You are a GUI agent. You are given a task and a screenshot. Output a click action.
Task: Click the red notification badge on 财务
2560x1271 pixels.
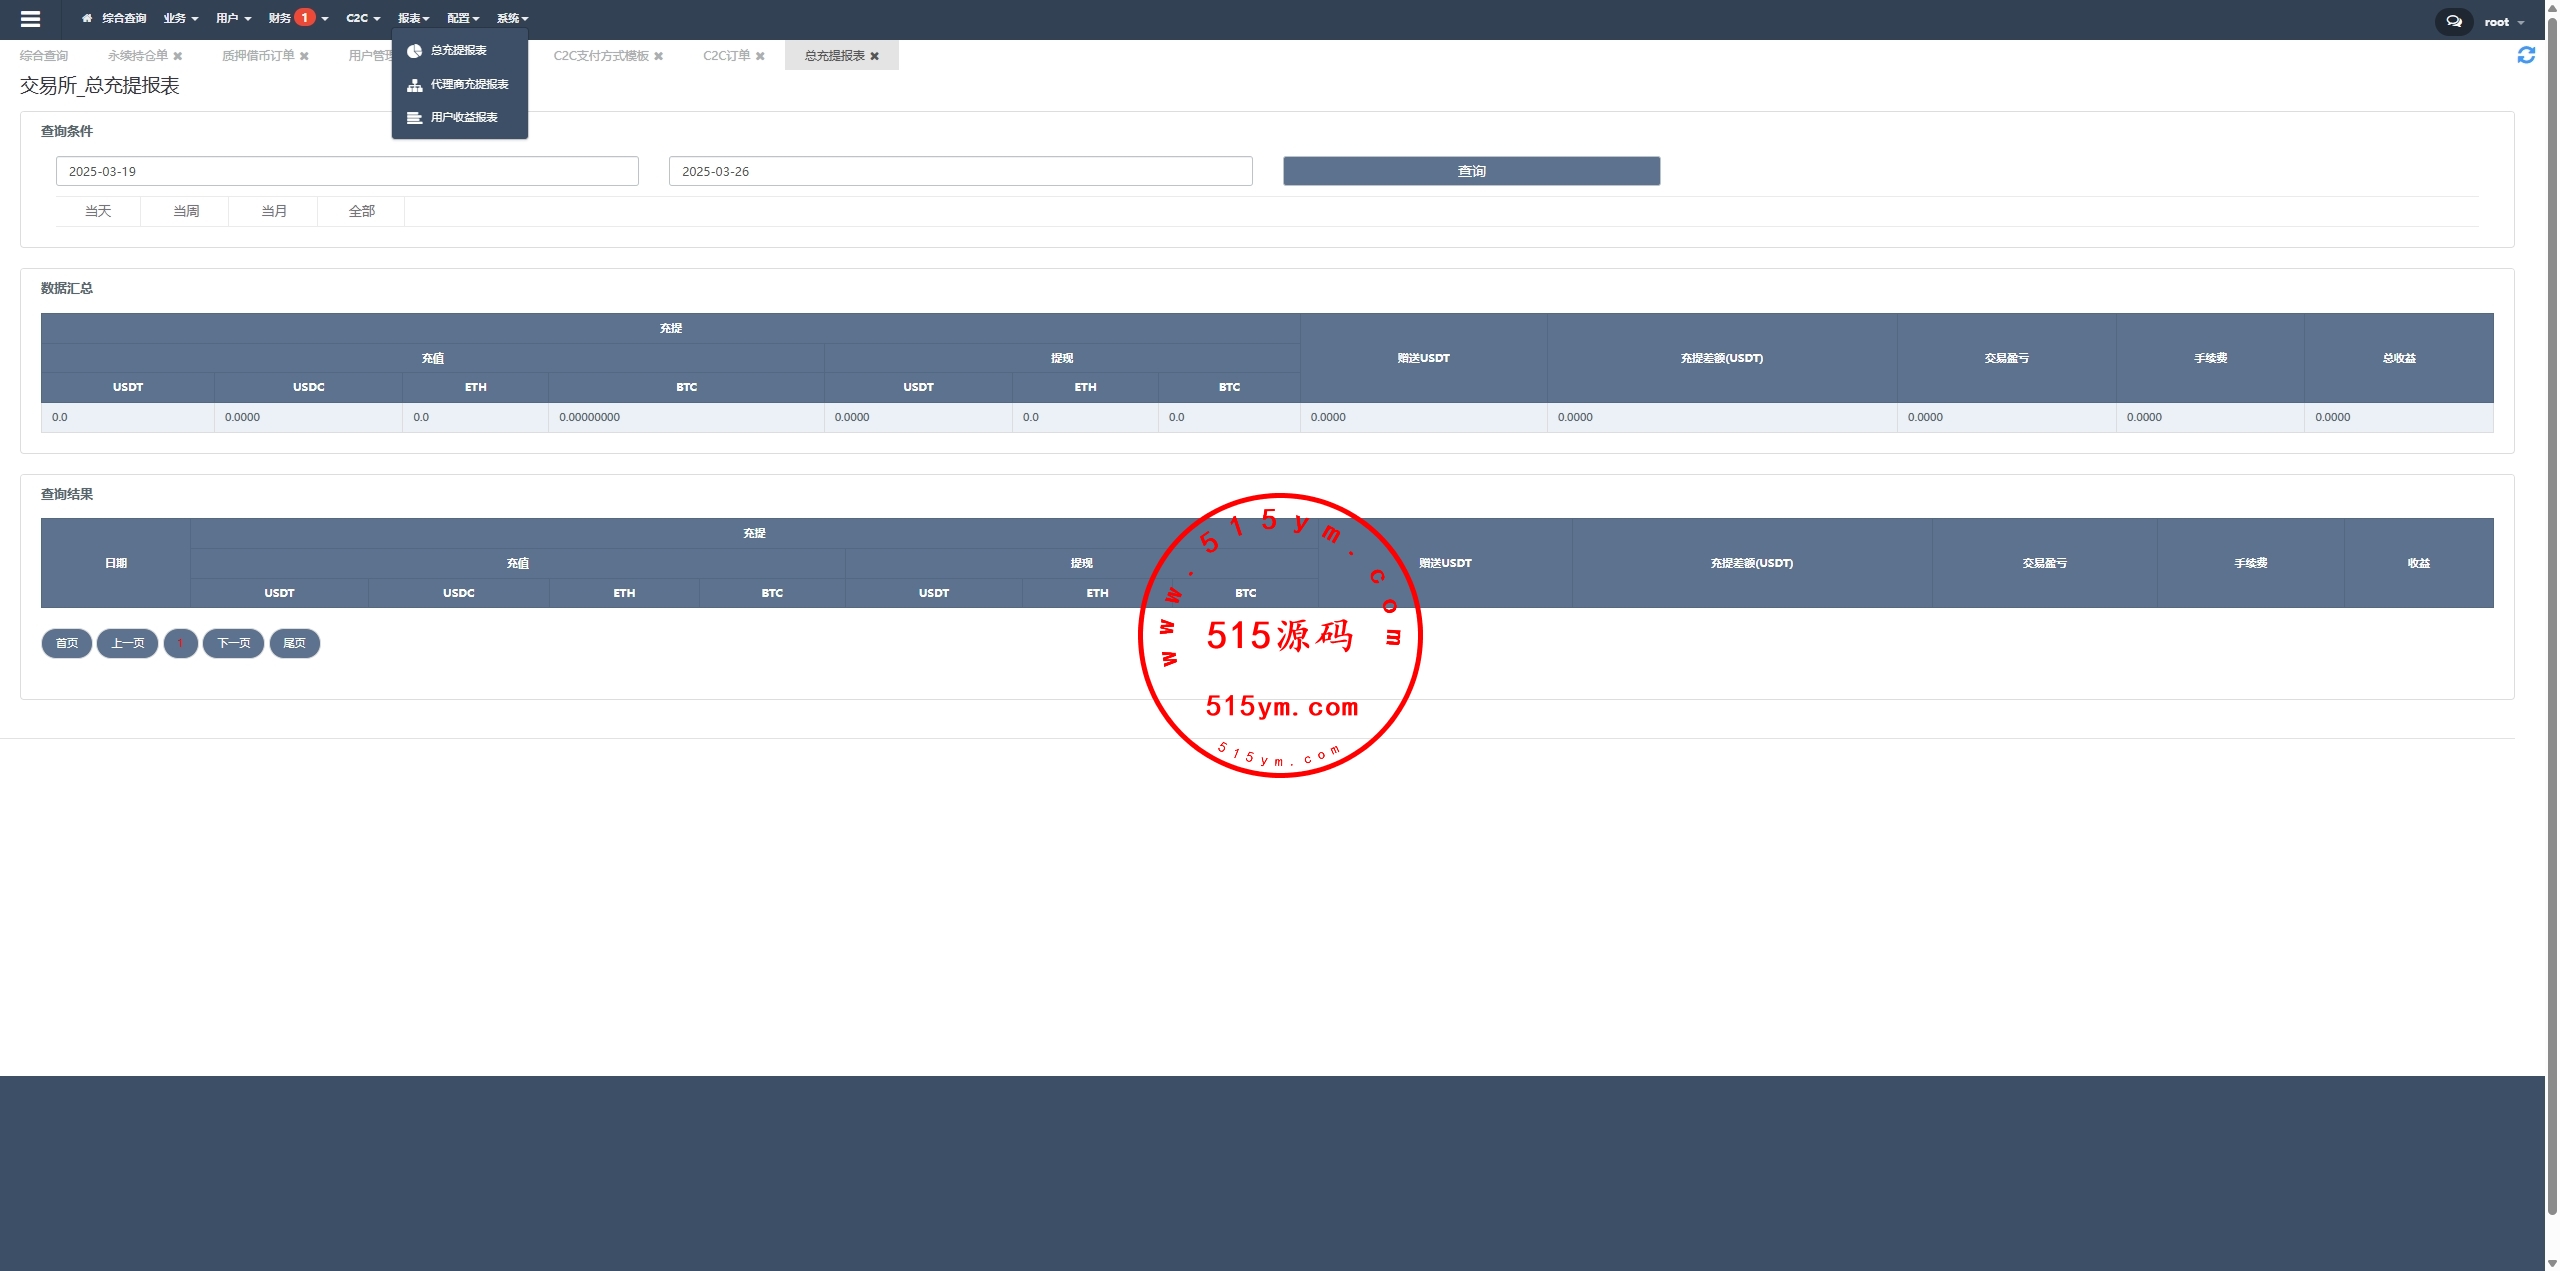pyautogui.click(x=305, y=17)
